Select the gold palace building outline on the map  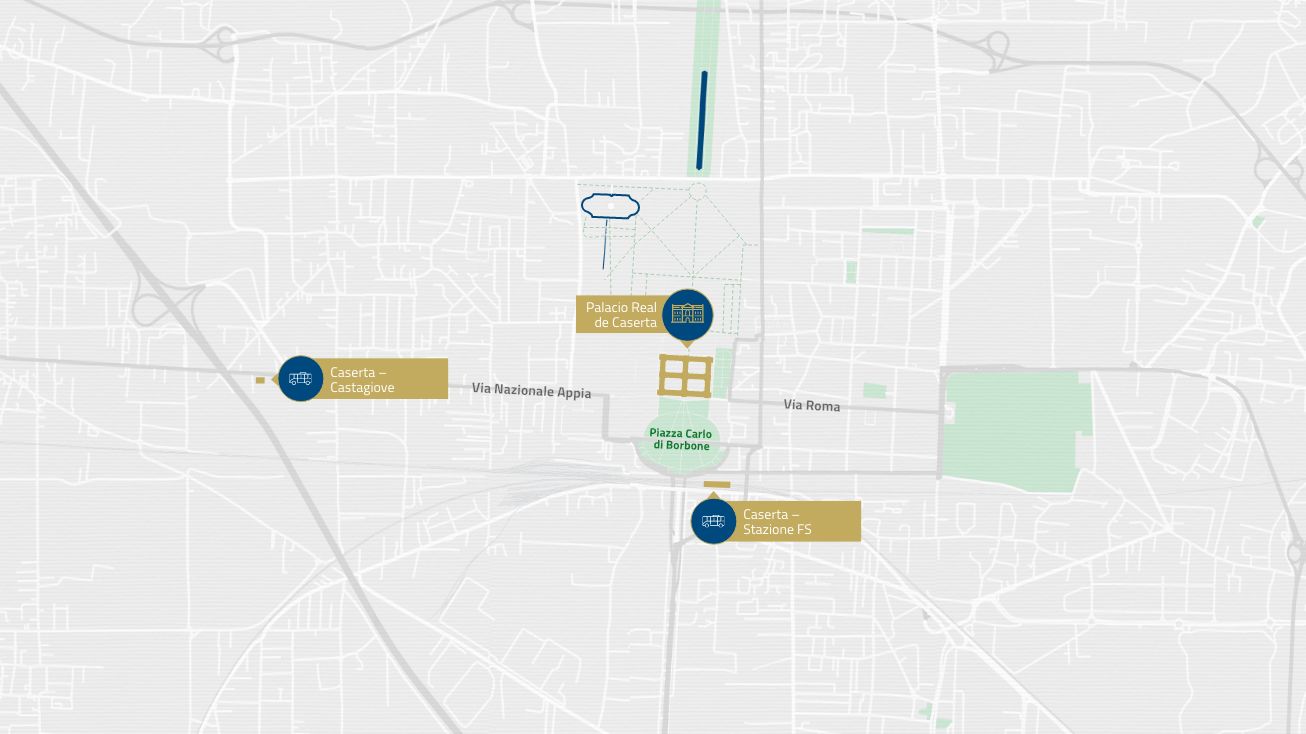point(685,375)
